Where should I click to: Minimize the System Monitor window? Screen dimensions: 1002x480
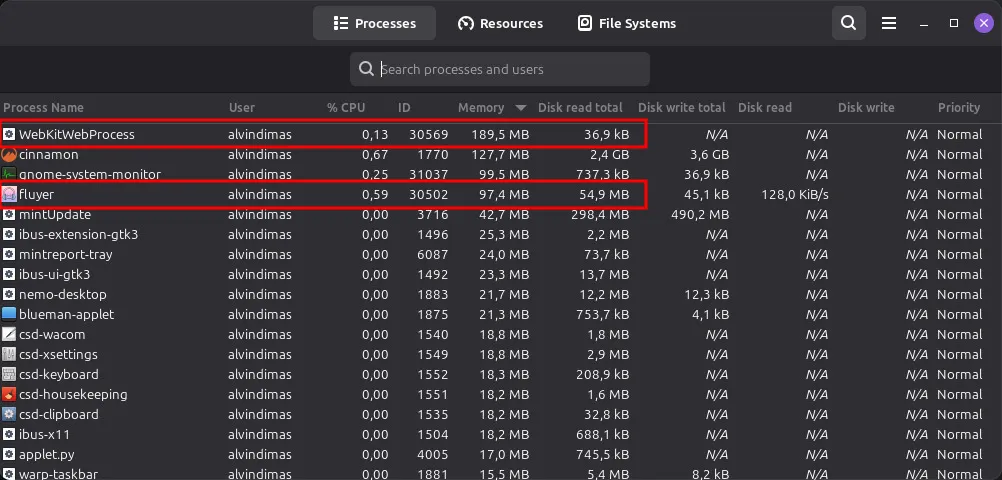coord(924,24)
